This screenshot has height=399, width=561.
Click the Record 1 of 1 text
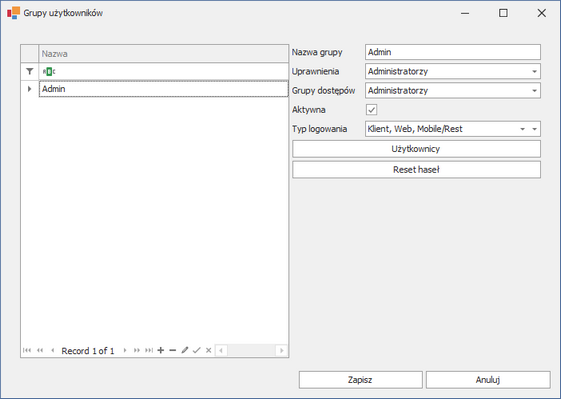(x=88, y=351)
